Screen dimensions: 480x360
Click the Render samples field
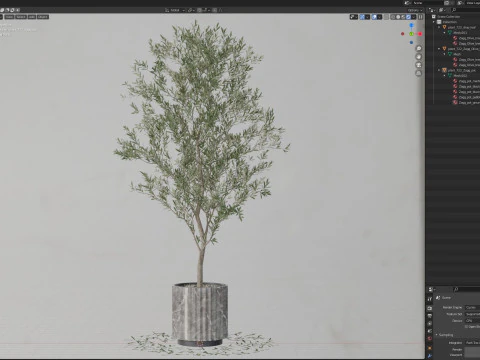(x=472, y=350)
